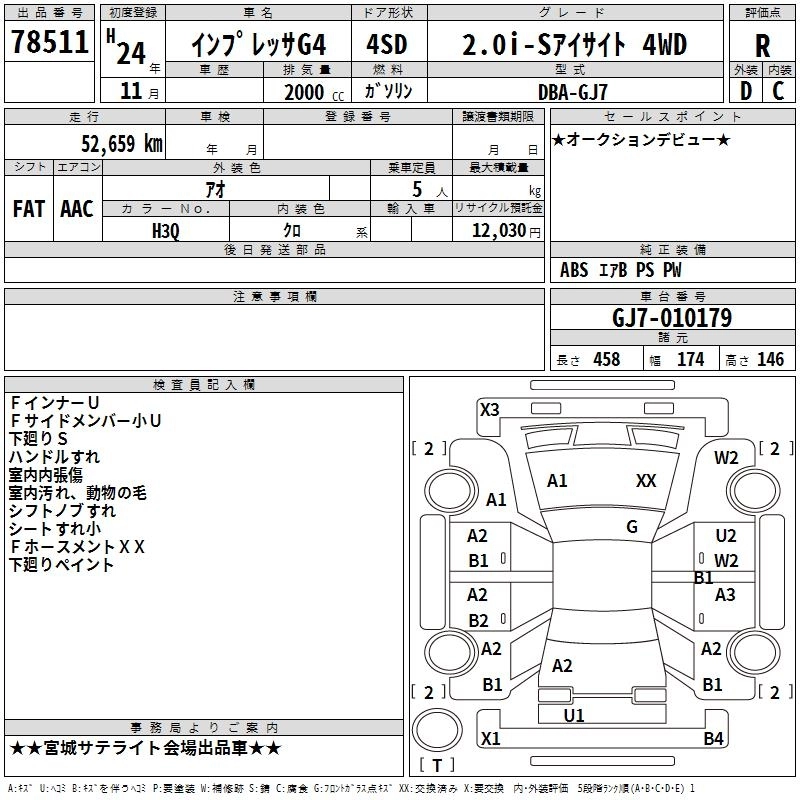Click the office notice 宮城サテライト会場出品車

point(145,748)
